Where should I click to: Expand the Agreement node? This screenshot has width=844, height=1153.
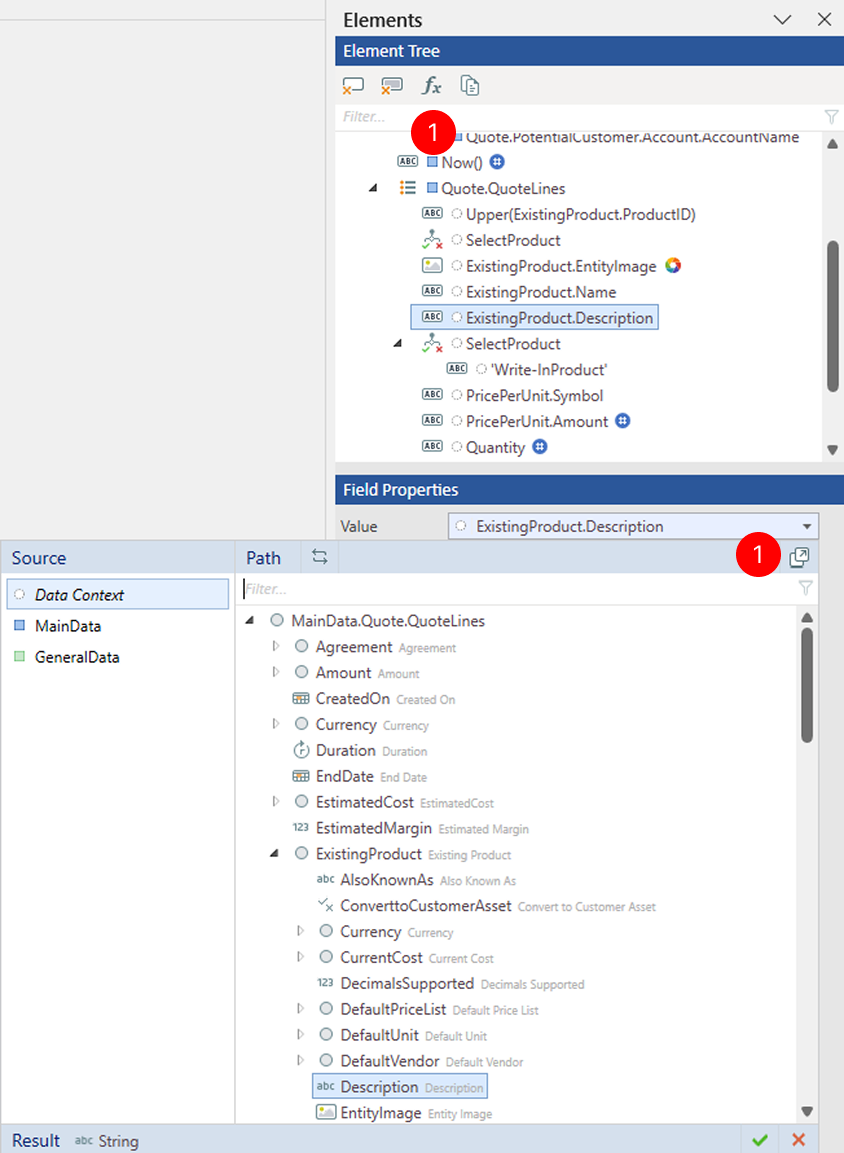pos(276,646)
